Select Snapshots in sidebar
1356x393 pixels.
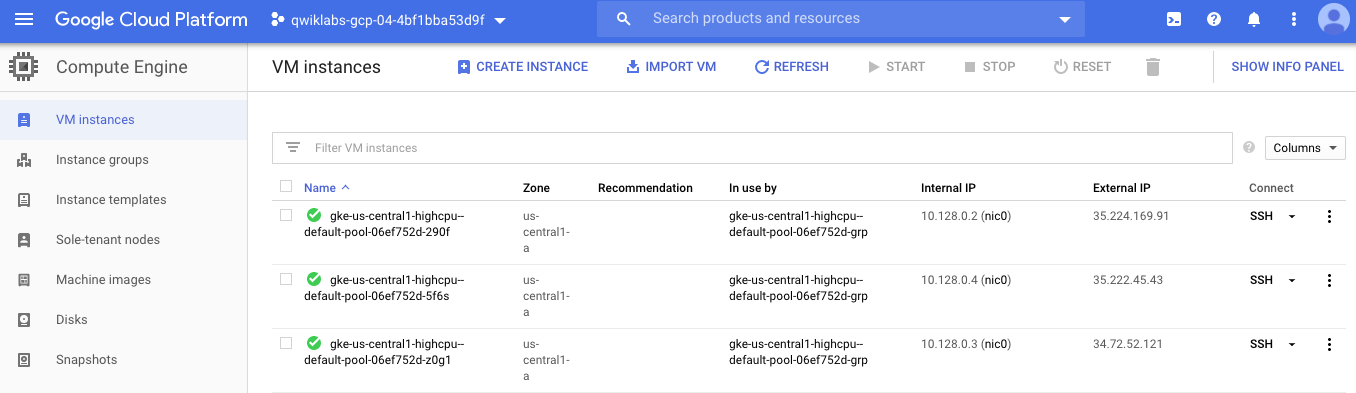[86, 360]
